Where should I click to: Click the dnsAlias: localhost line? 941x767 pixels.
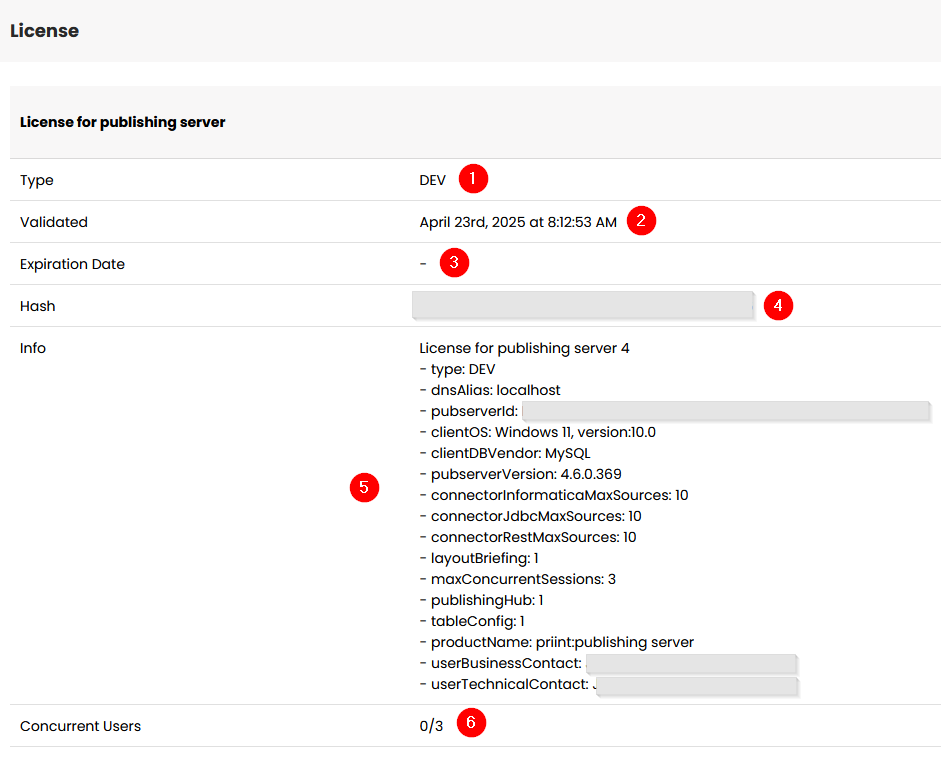[490, 390]
